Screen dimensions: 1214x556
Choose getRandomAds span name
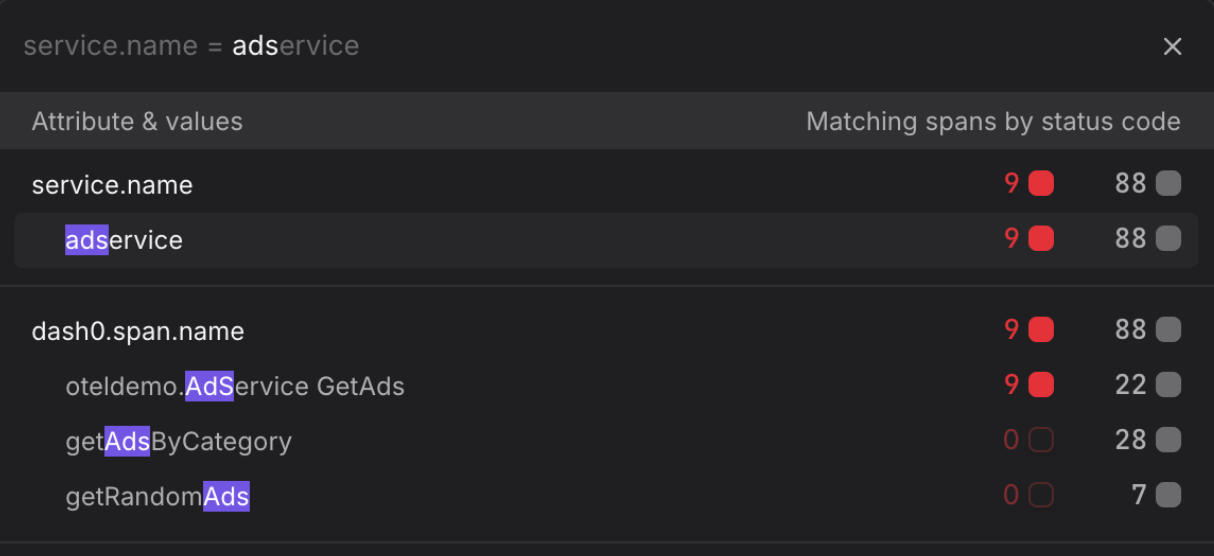[x=157, y=496]
